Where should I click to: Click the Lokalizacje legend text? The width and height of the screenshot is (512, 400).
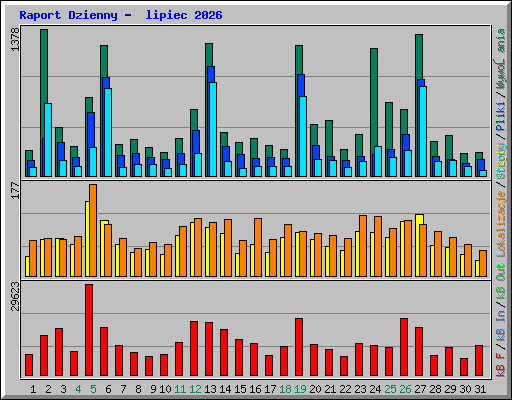(x=501, y=224)
